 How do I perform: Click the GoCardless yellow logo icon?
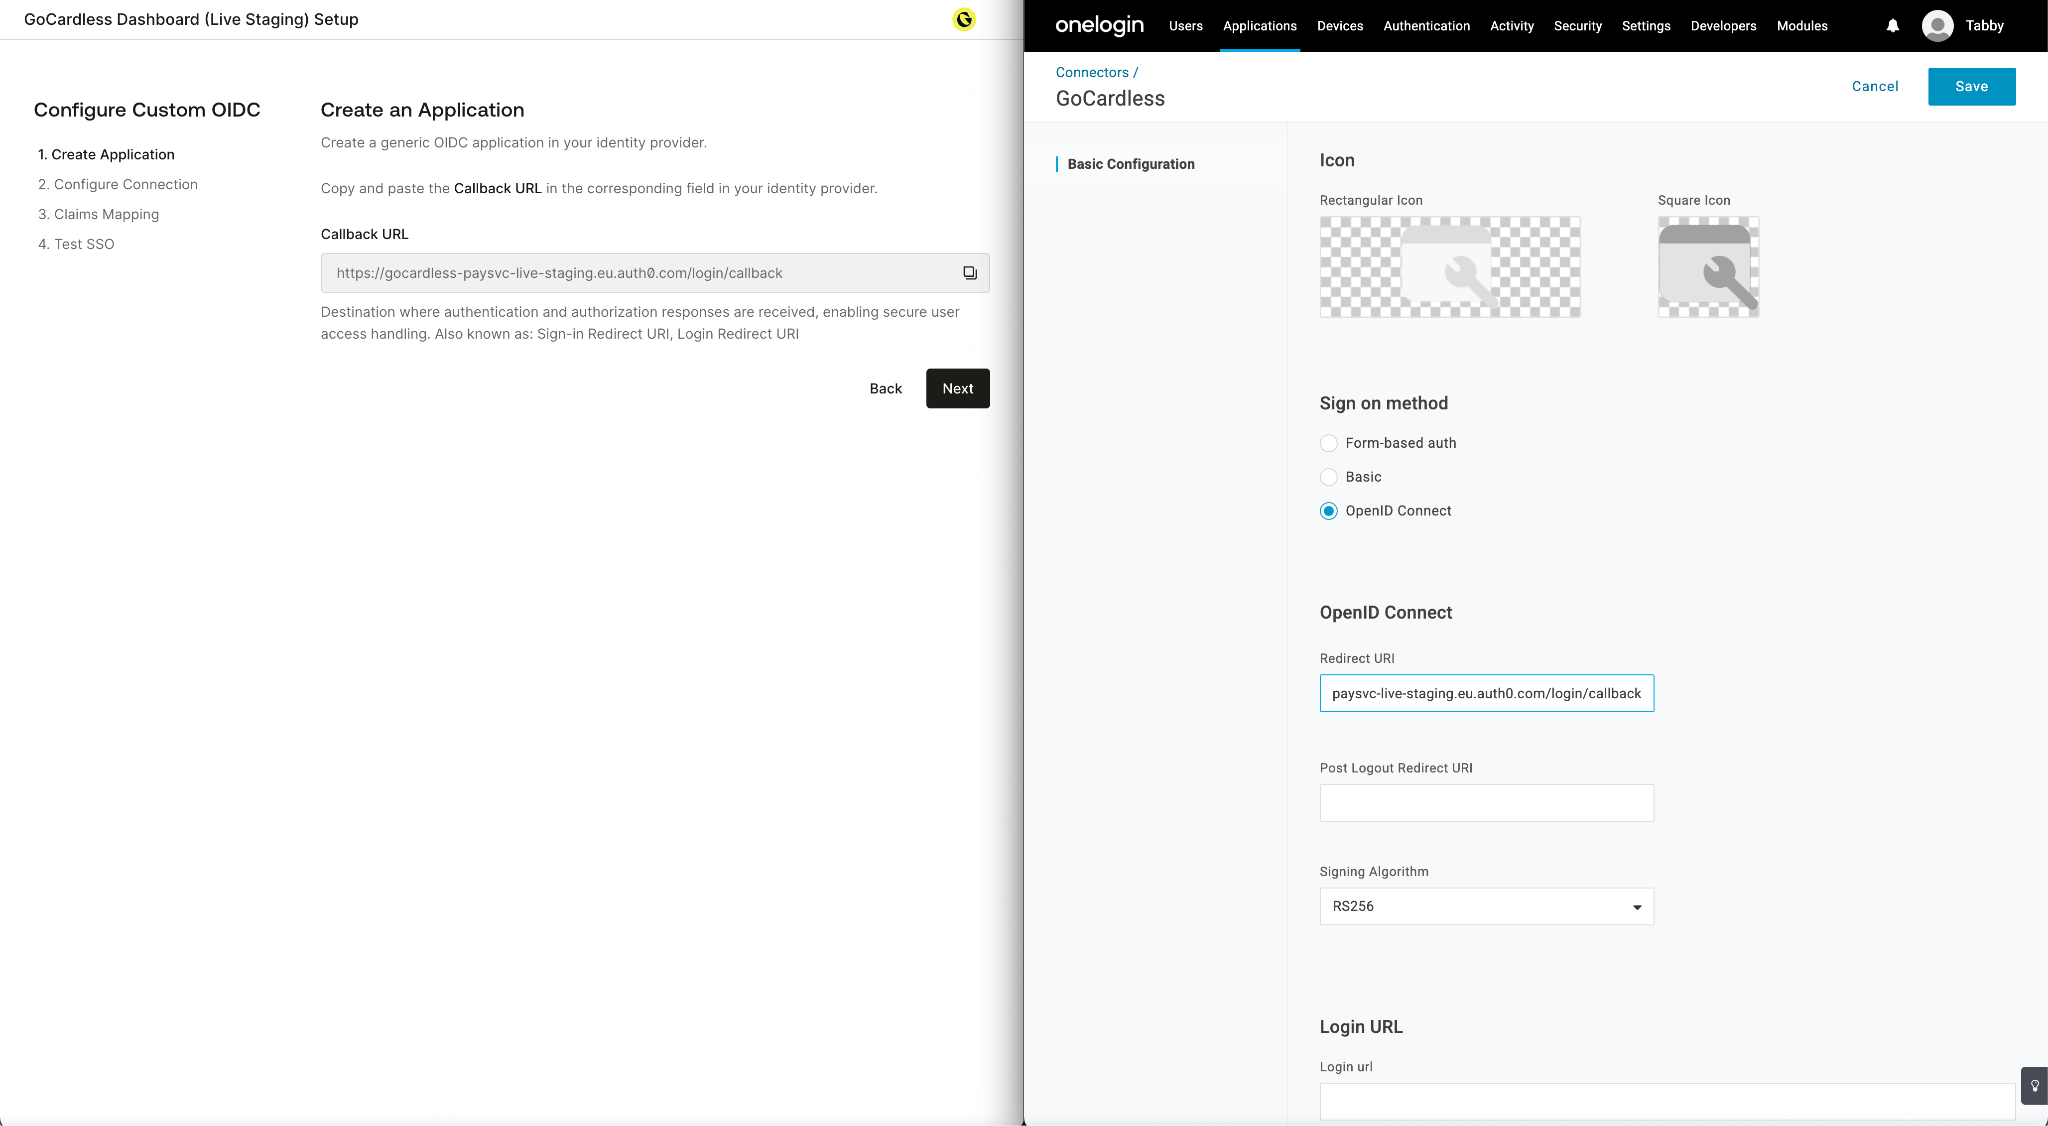[x=964, y=19]
